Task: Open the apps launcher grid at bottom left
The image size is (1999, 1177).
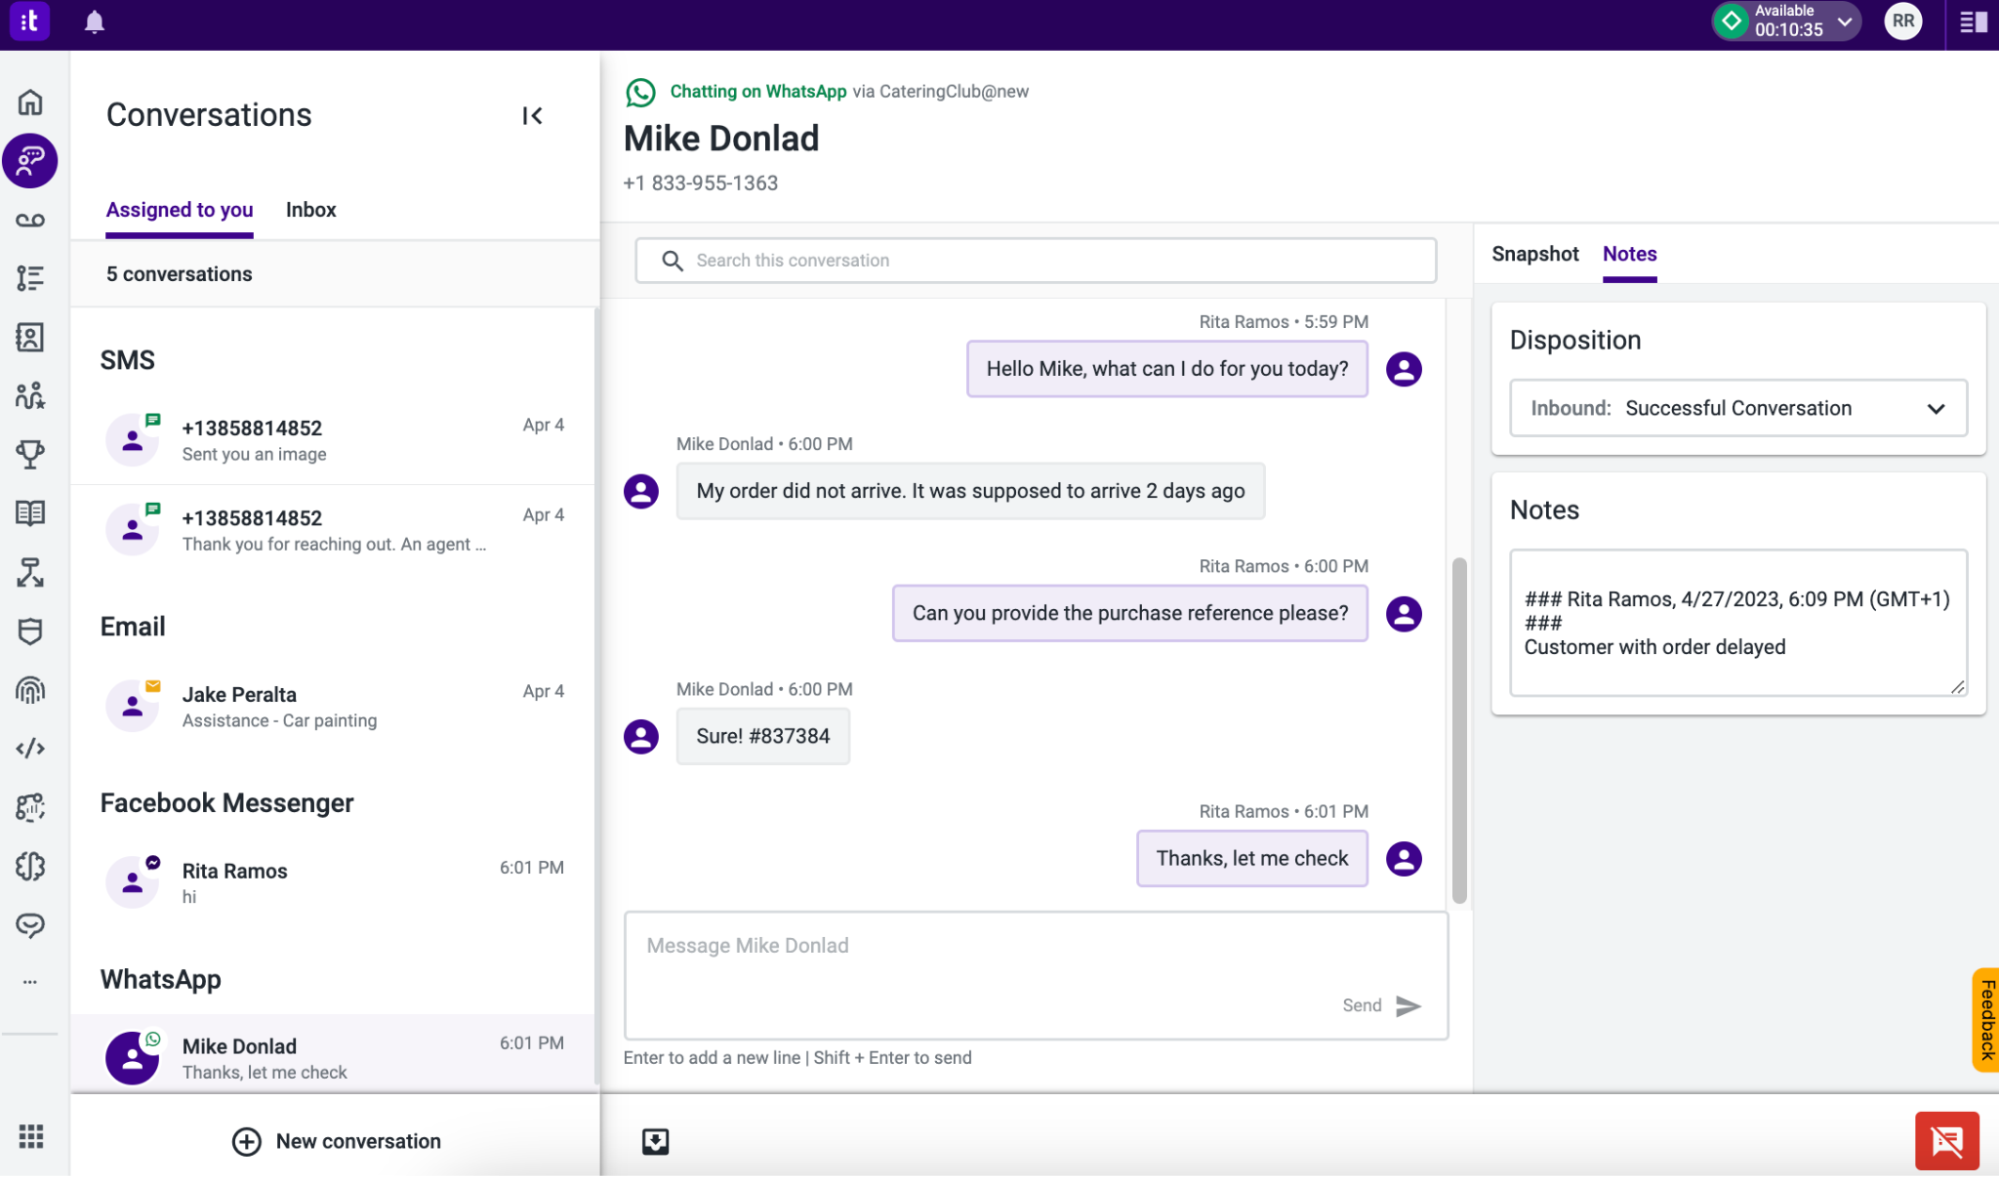Action: (33, 1135)
